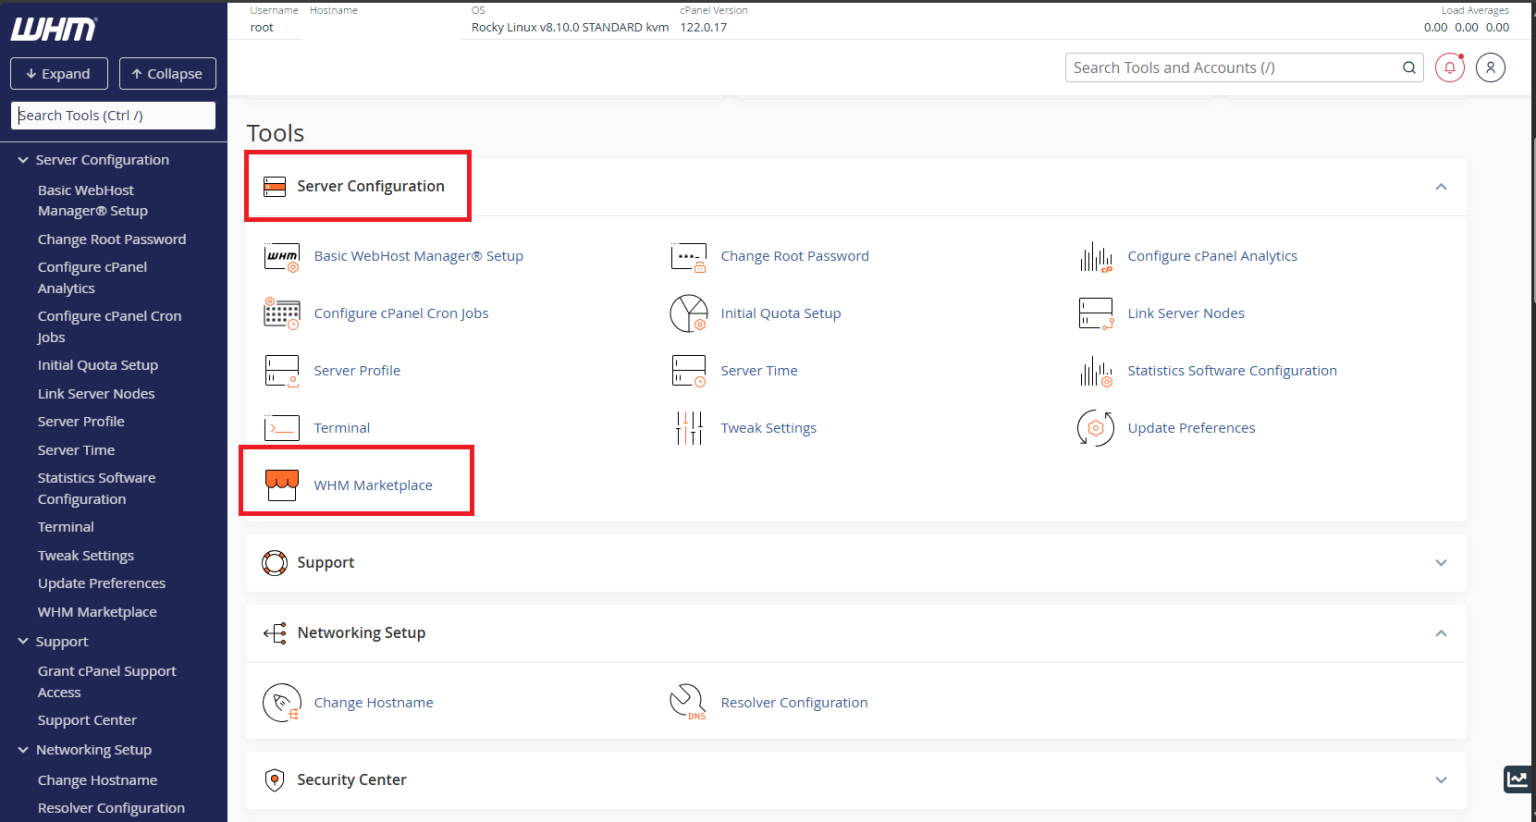This screenshot has width=1536, height=822.
Task: Click the WHM Marketplace storefront icon
Action: tap(281, 484)
